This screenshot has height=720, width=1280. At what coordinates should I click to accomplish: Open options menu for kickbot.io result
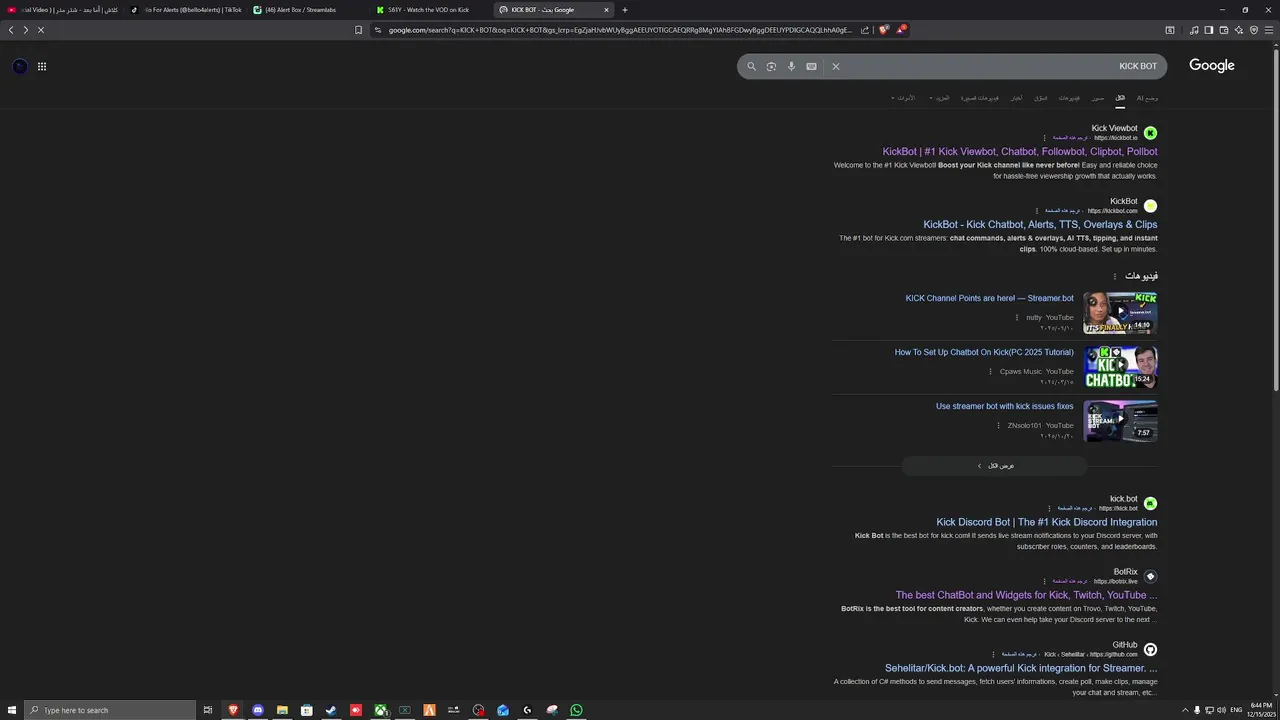[1045, 138]
